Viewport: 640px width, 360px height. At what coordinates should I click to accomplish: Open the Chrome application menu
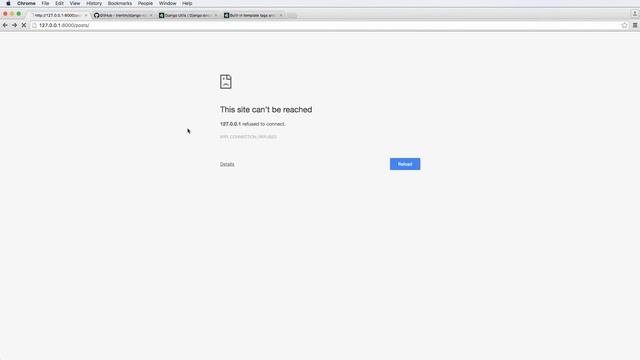tap(26, 3)
